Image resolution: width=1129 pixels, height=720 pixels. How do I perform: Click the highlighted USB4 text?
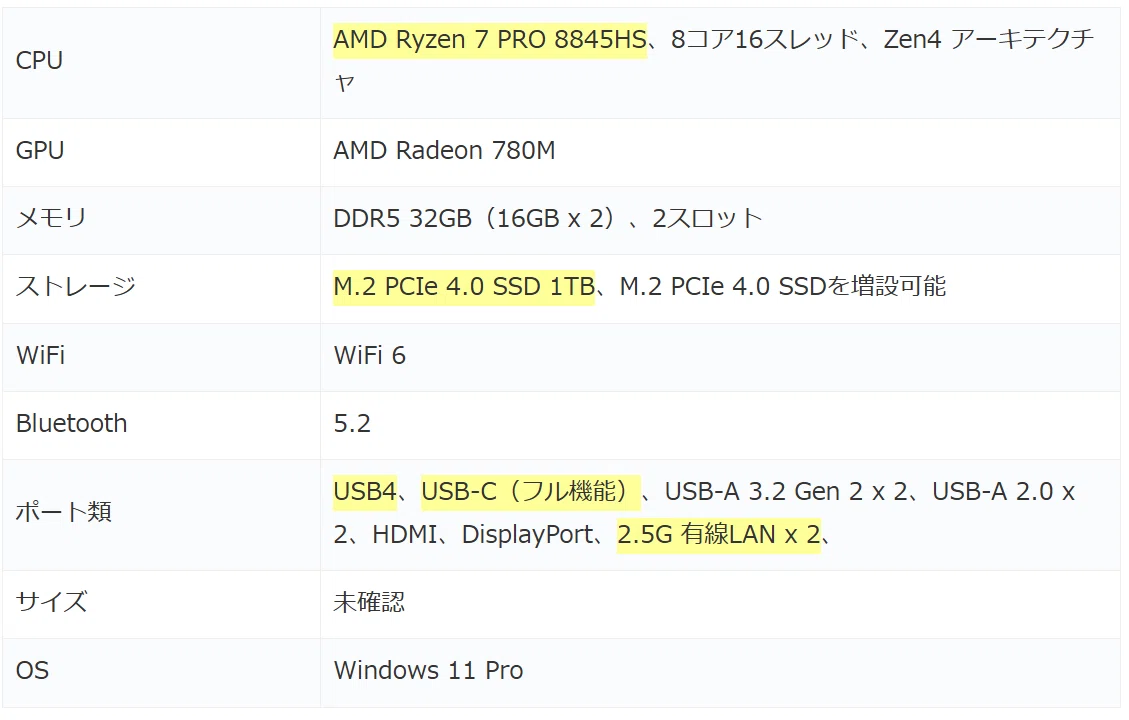tap(365, 492)
